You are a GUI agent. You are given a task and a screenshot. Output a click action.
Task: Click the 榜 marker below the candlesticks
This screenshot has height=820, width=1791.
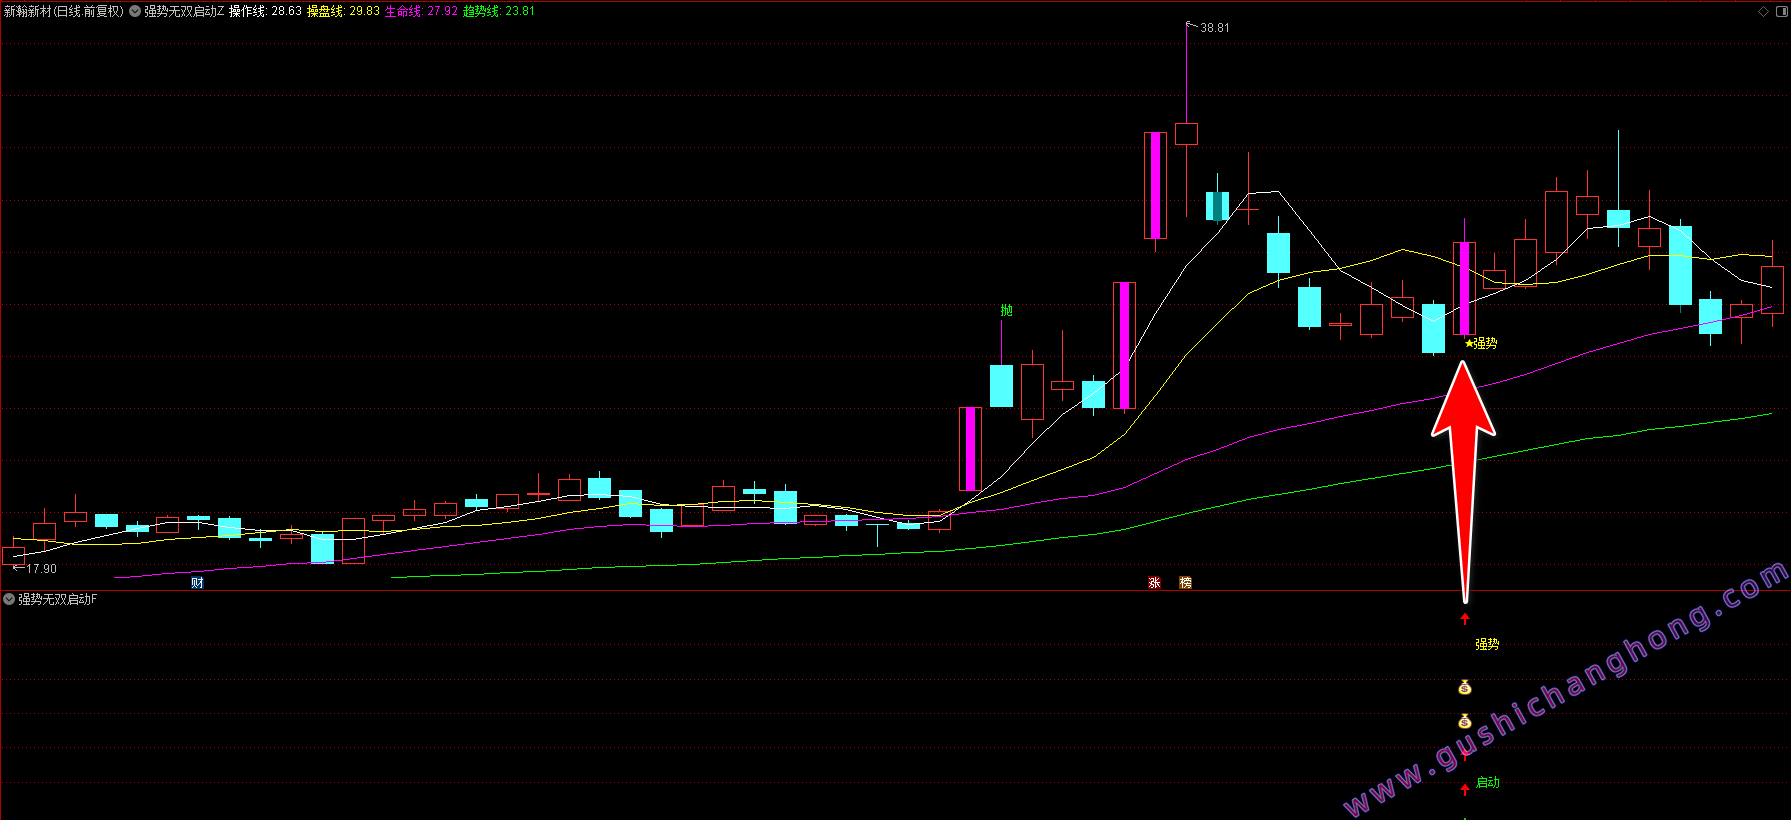1185,583
